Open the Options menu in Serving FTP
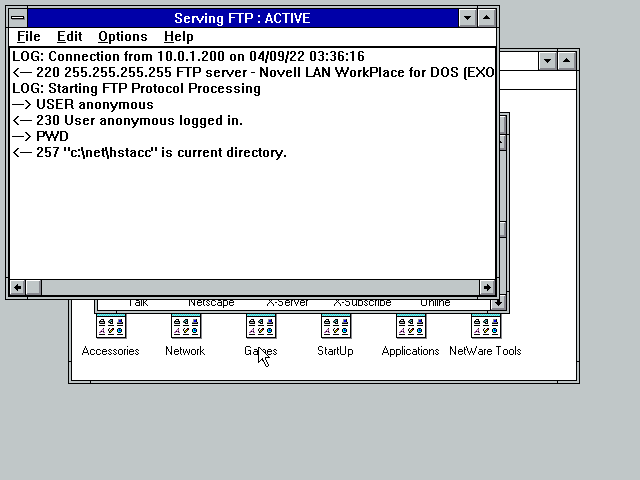640x480 pixels. pos(122,37)
